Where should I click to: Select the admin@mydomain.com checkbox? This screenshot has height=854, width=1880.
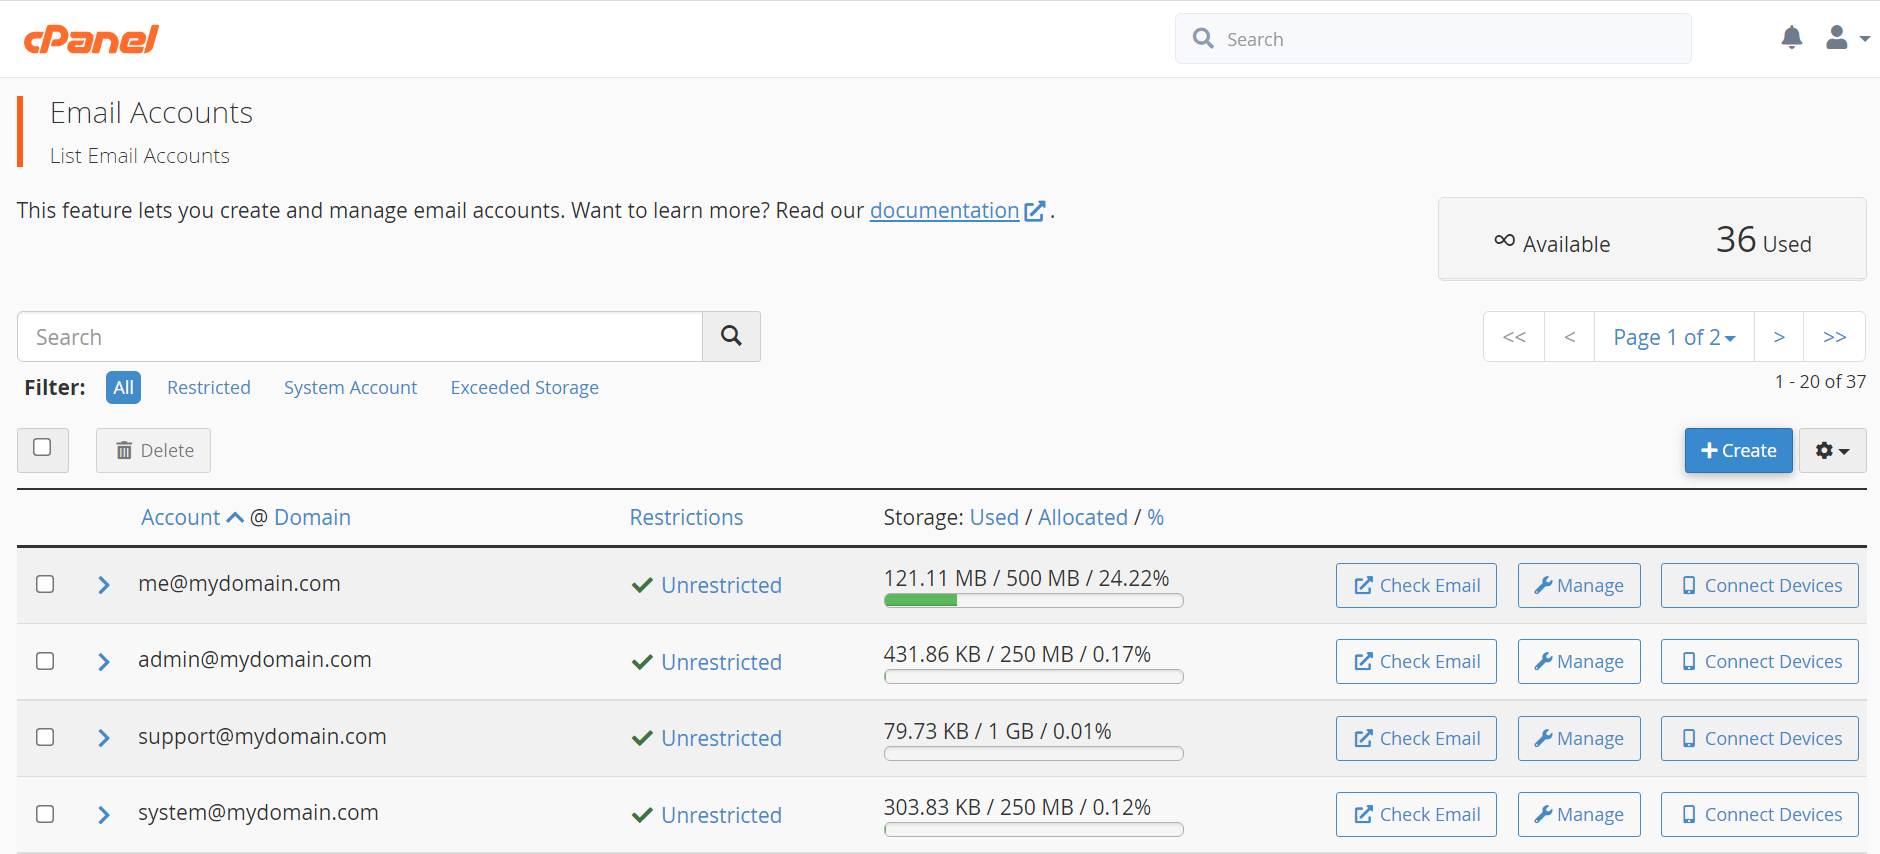coord(45,661)
